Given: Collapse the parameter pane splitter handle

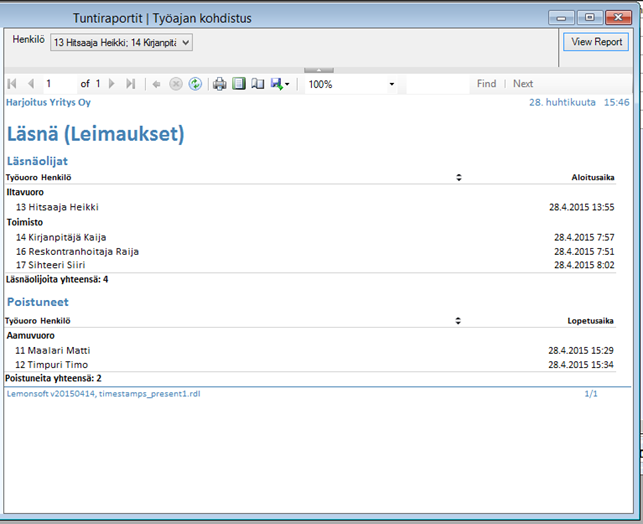Looking at the screenshot, I should pyautogui.click(x=321, y=70).
